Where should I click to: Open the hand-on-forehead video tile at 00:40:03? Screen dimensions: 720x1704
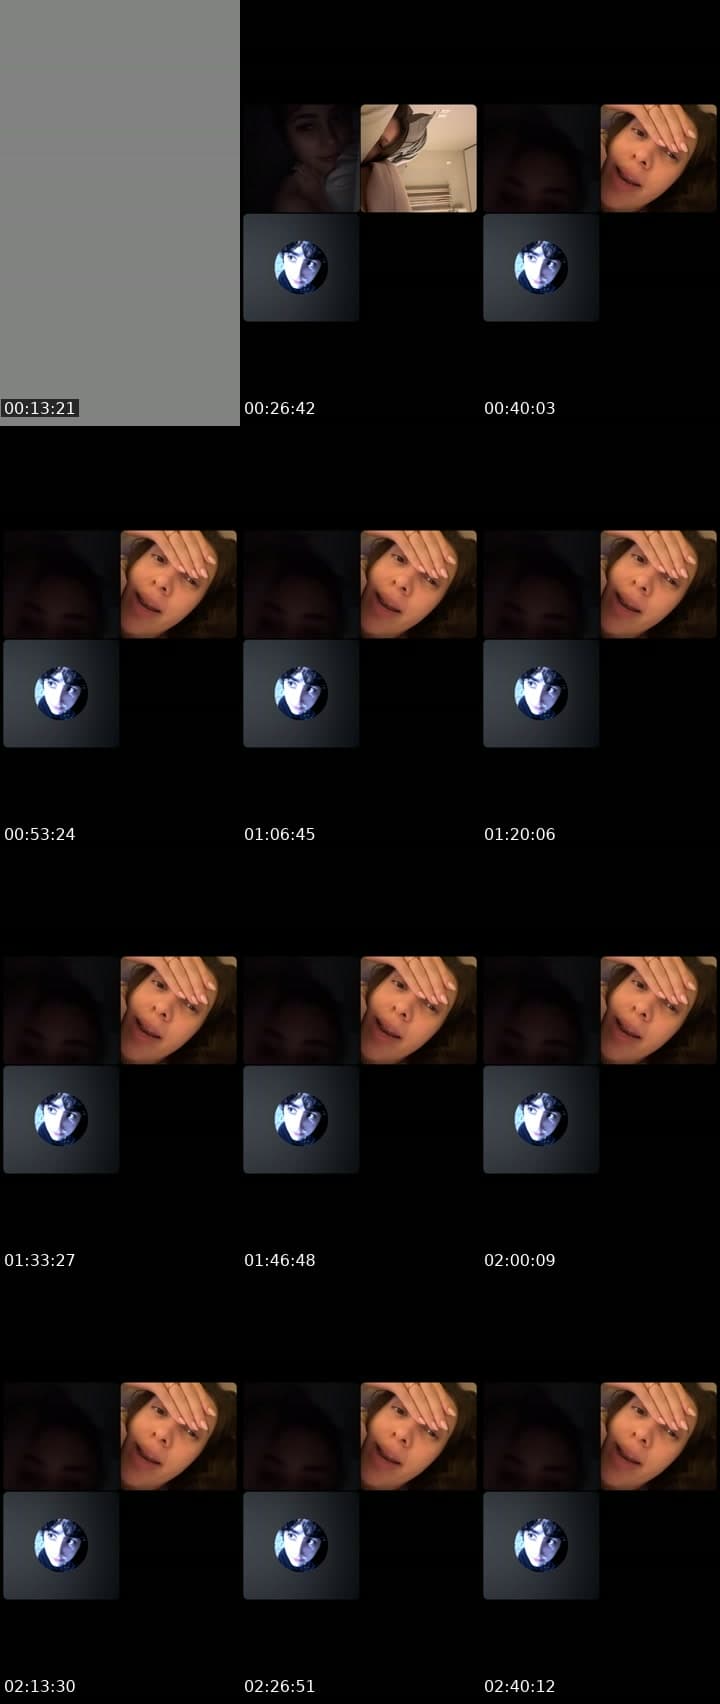tap(659, 158)
